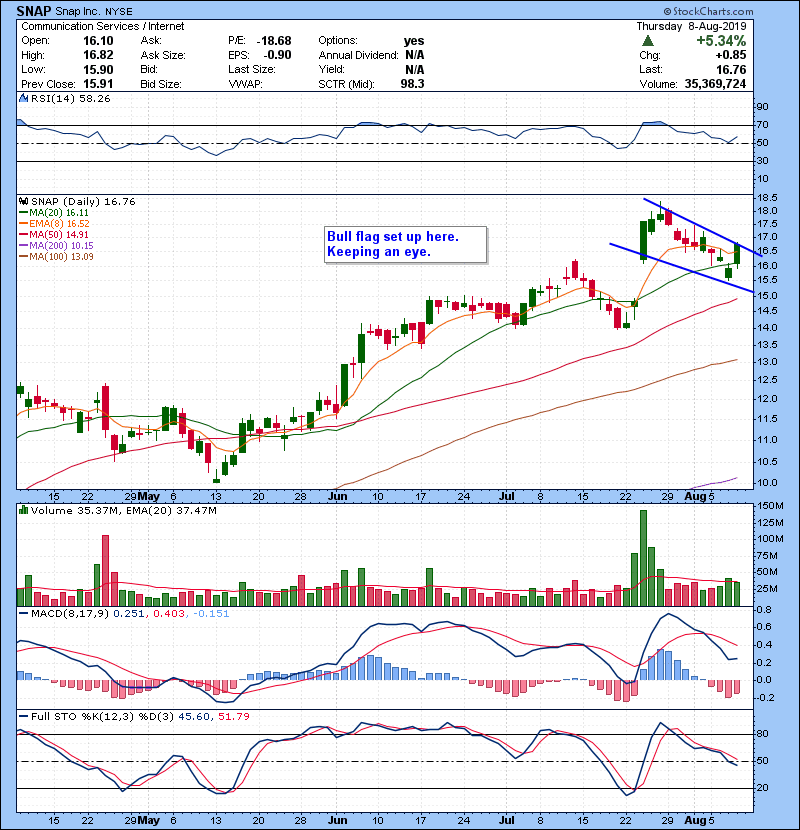
Task: Click the 90 level on RSI axis
Action: click(x=762, y=107)
